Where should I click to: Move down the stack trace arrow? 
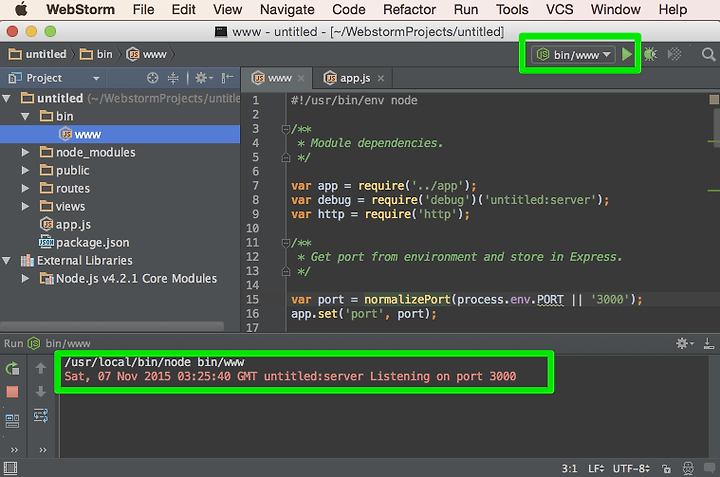(x=41, y=392)
